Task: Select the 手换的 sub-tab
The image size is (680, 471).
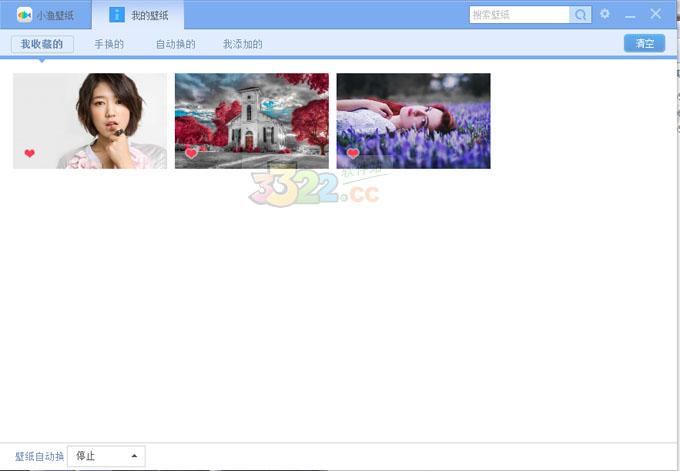Action: [x=109, y=44]
